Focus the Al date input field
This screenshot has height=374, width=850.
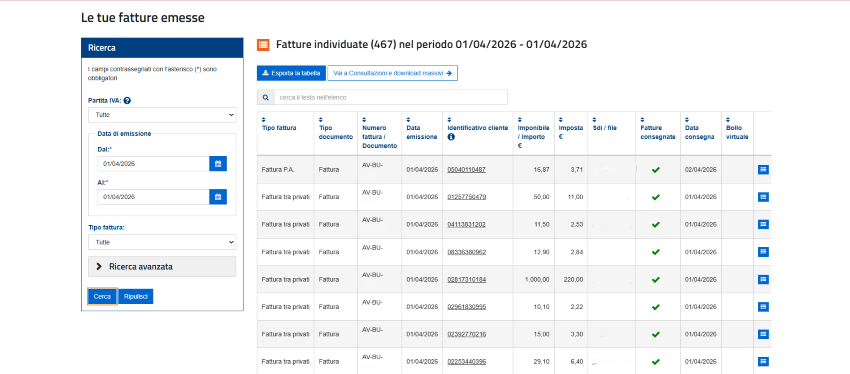coord(153,197)
